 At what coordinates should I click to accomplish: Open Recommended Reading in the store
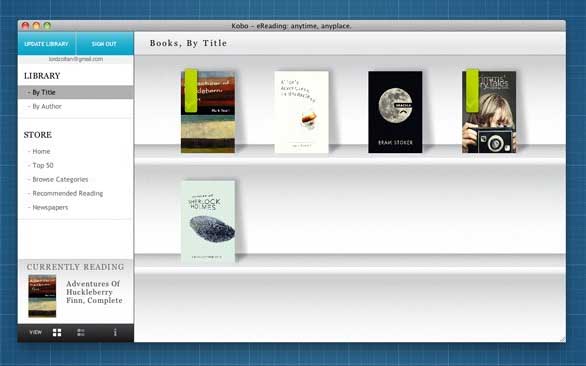tap(68, 193)
